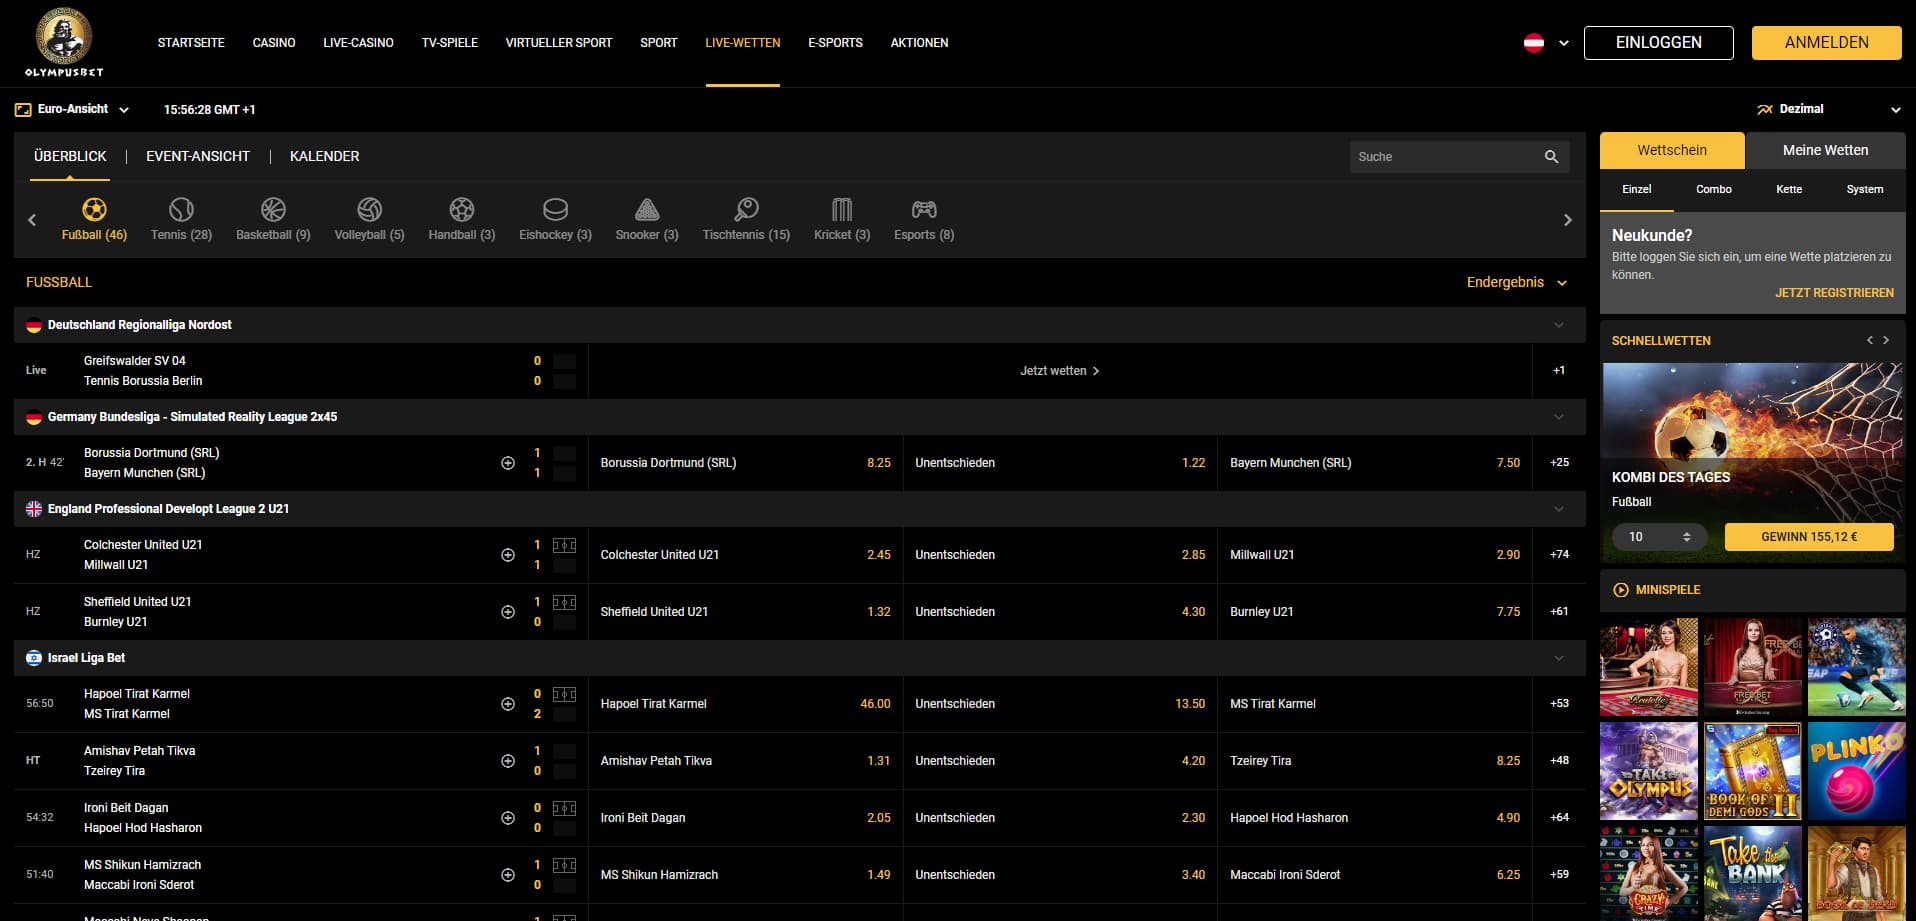1916x921 pixels.
Task: Open the Dezimal odds format dropdown
Action: [x=1828, y=109]
